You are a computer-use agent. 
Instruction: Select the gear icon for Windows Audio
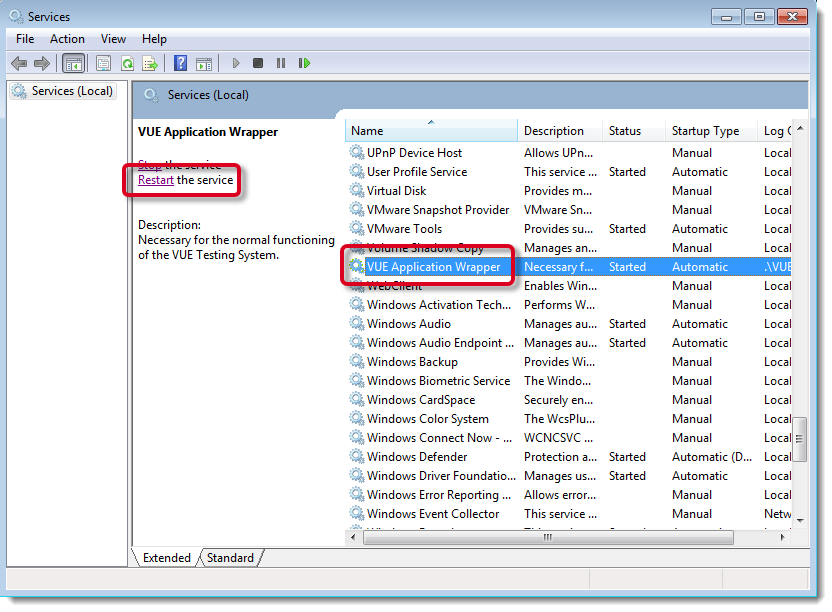coord(357,324)
